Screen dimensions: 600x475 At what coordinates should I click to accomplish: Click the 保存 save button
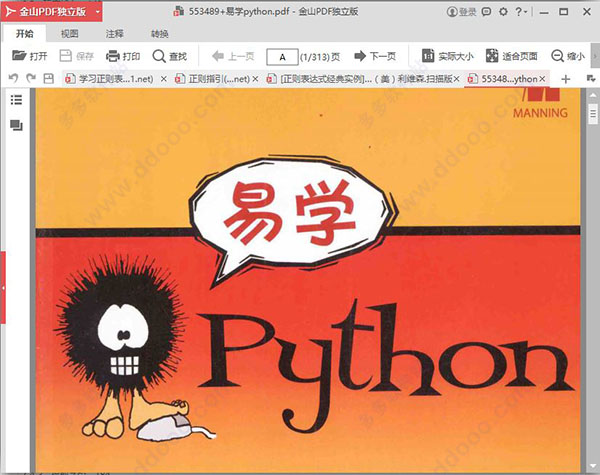[x=77, y=56]
